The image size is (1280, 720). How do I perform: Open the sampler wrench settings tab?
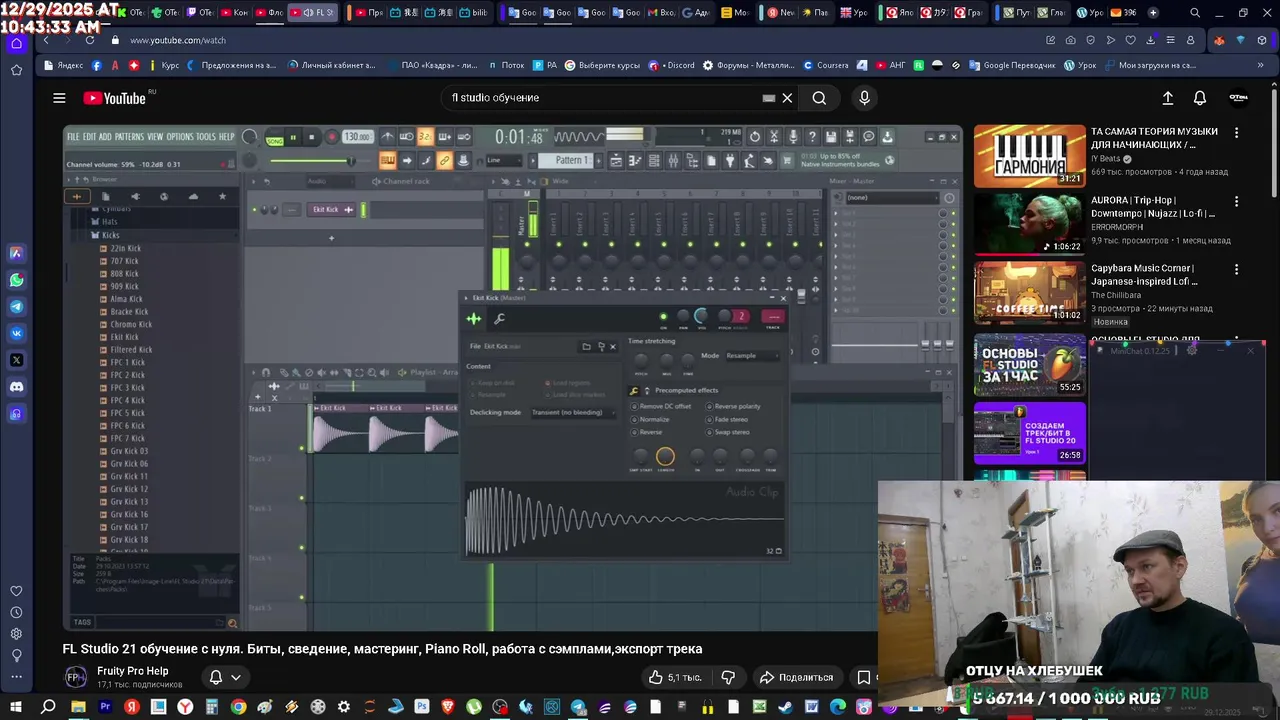click(499, 319)
